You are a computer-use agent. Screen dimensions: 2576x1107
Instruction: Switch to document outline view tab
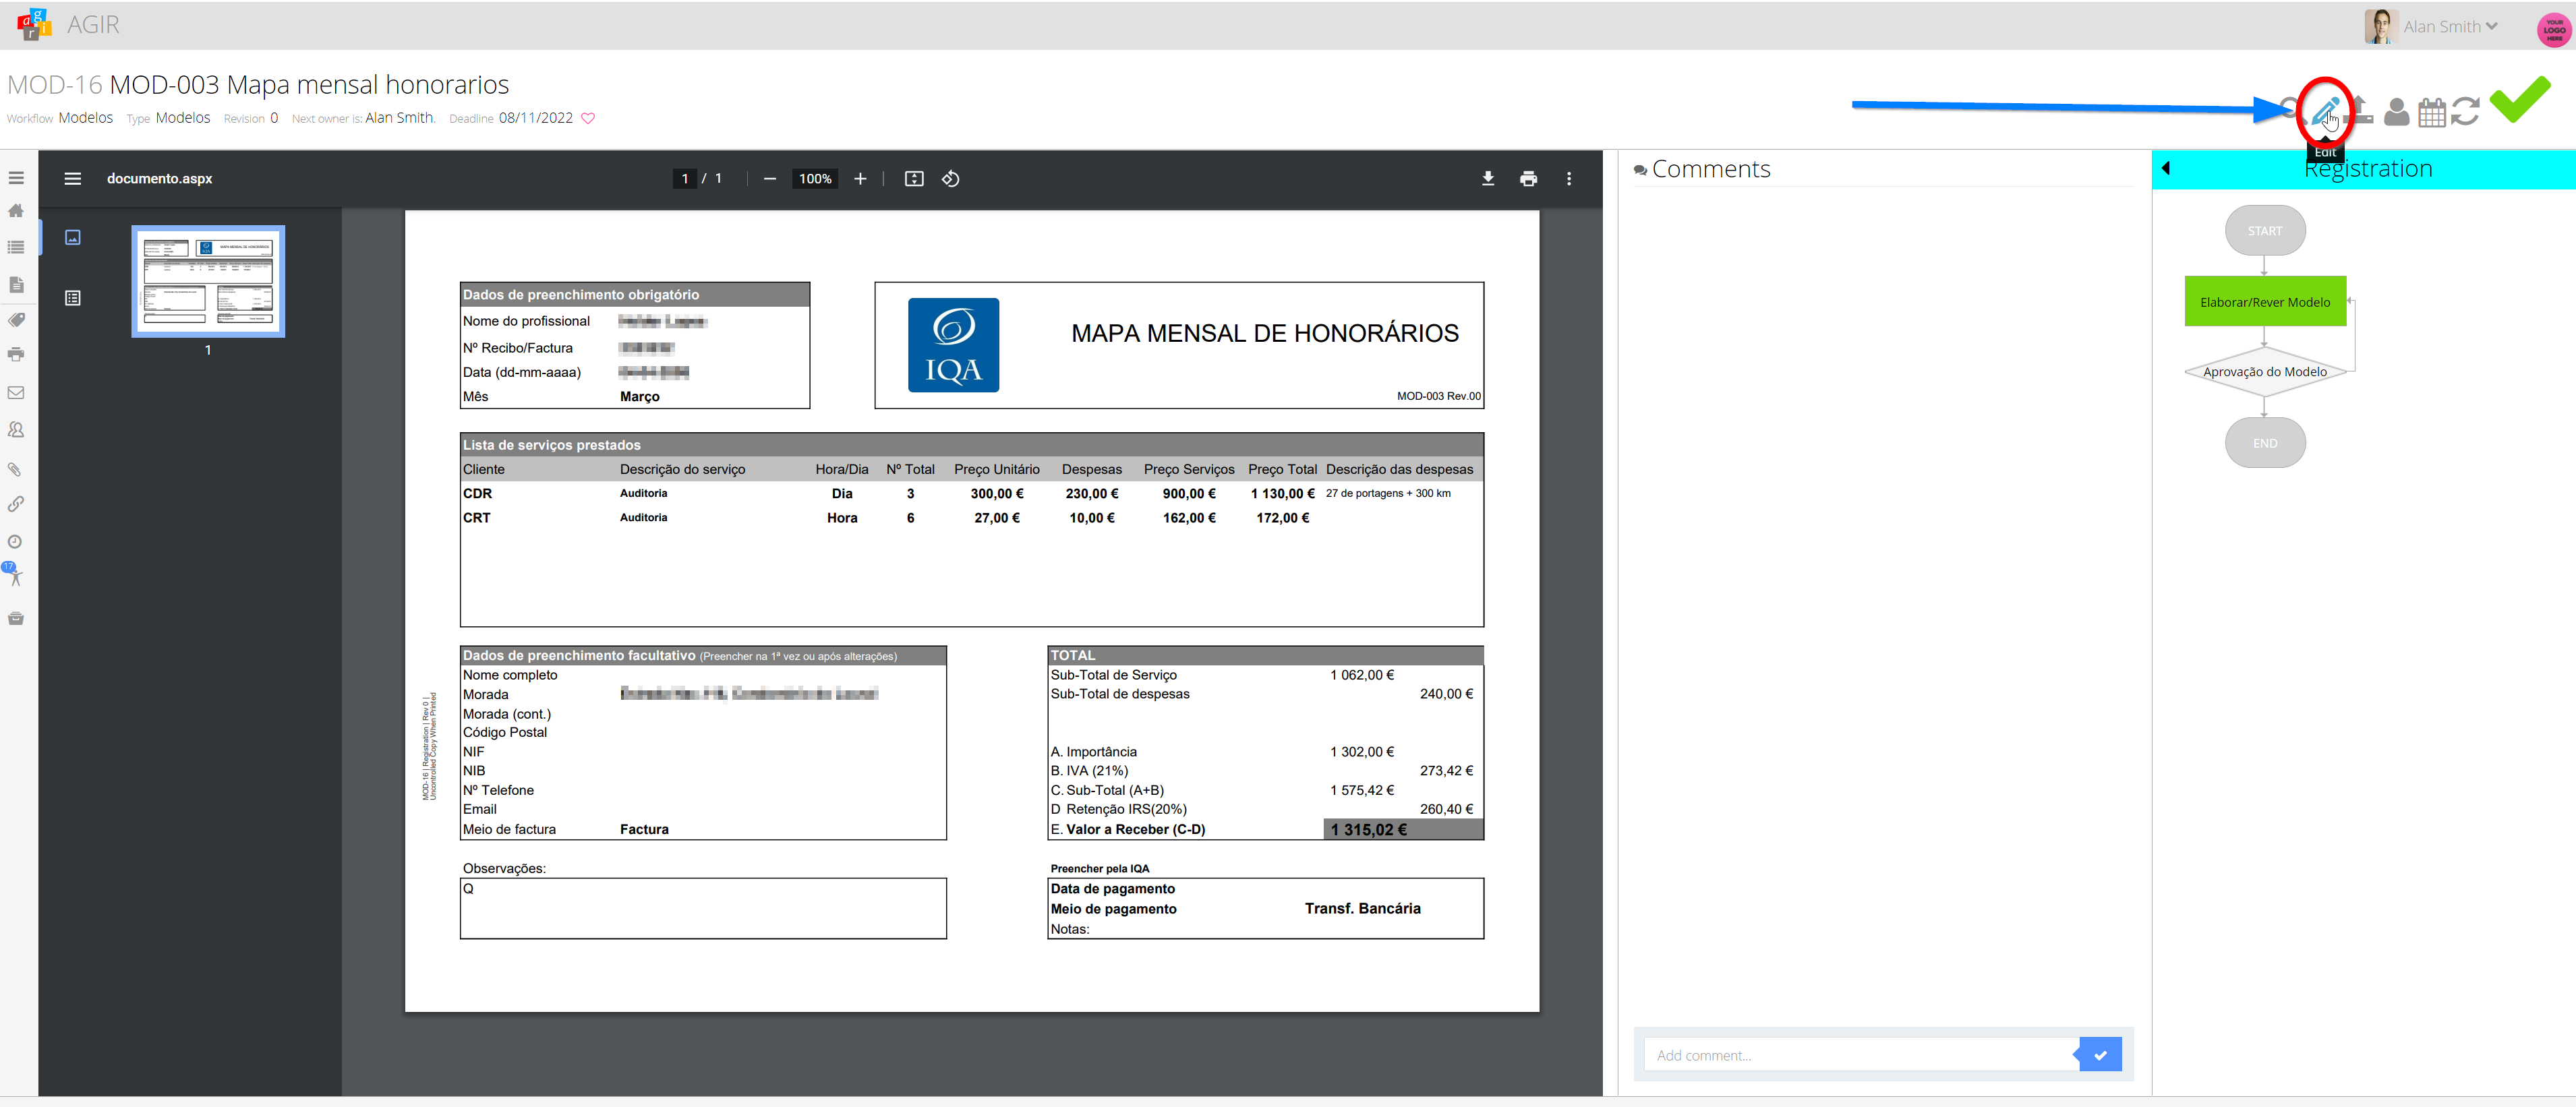(x=73, y=298)
